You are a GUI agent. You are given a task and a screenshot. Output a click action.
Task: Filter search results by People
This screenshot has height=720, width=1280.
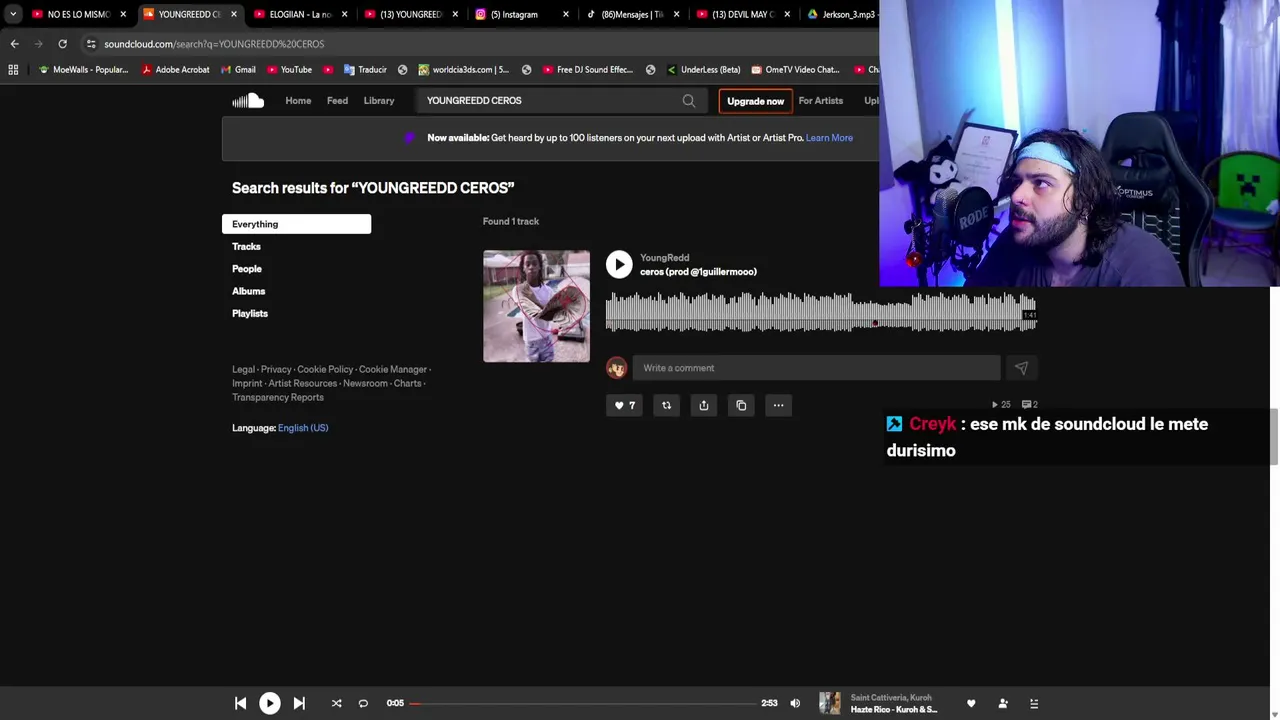[247, 269]
